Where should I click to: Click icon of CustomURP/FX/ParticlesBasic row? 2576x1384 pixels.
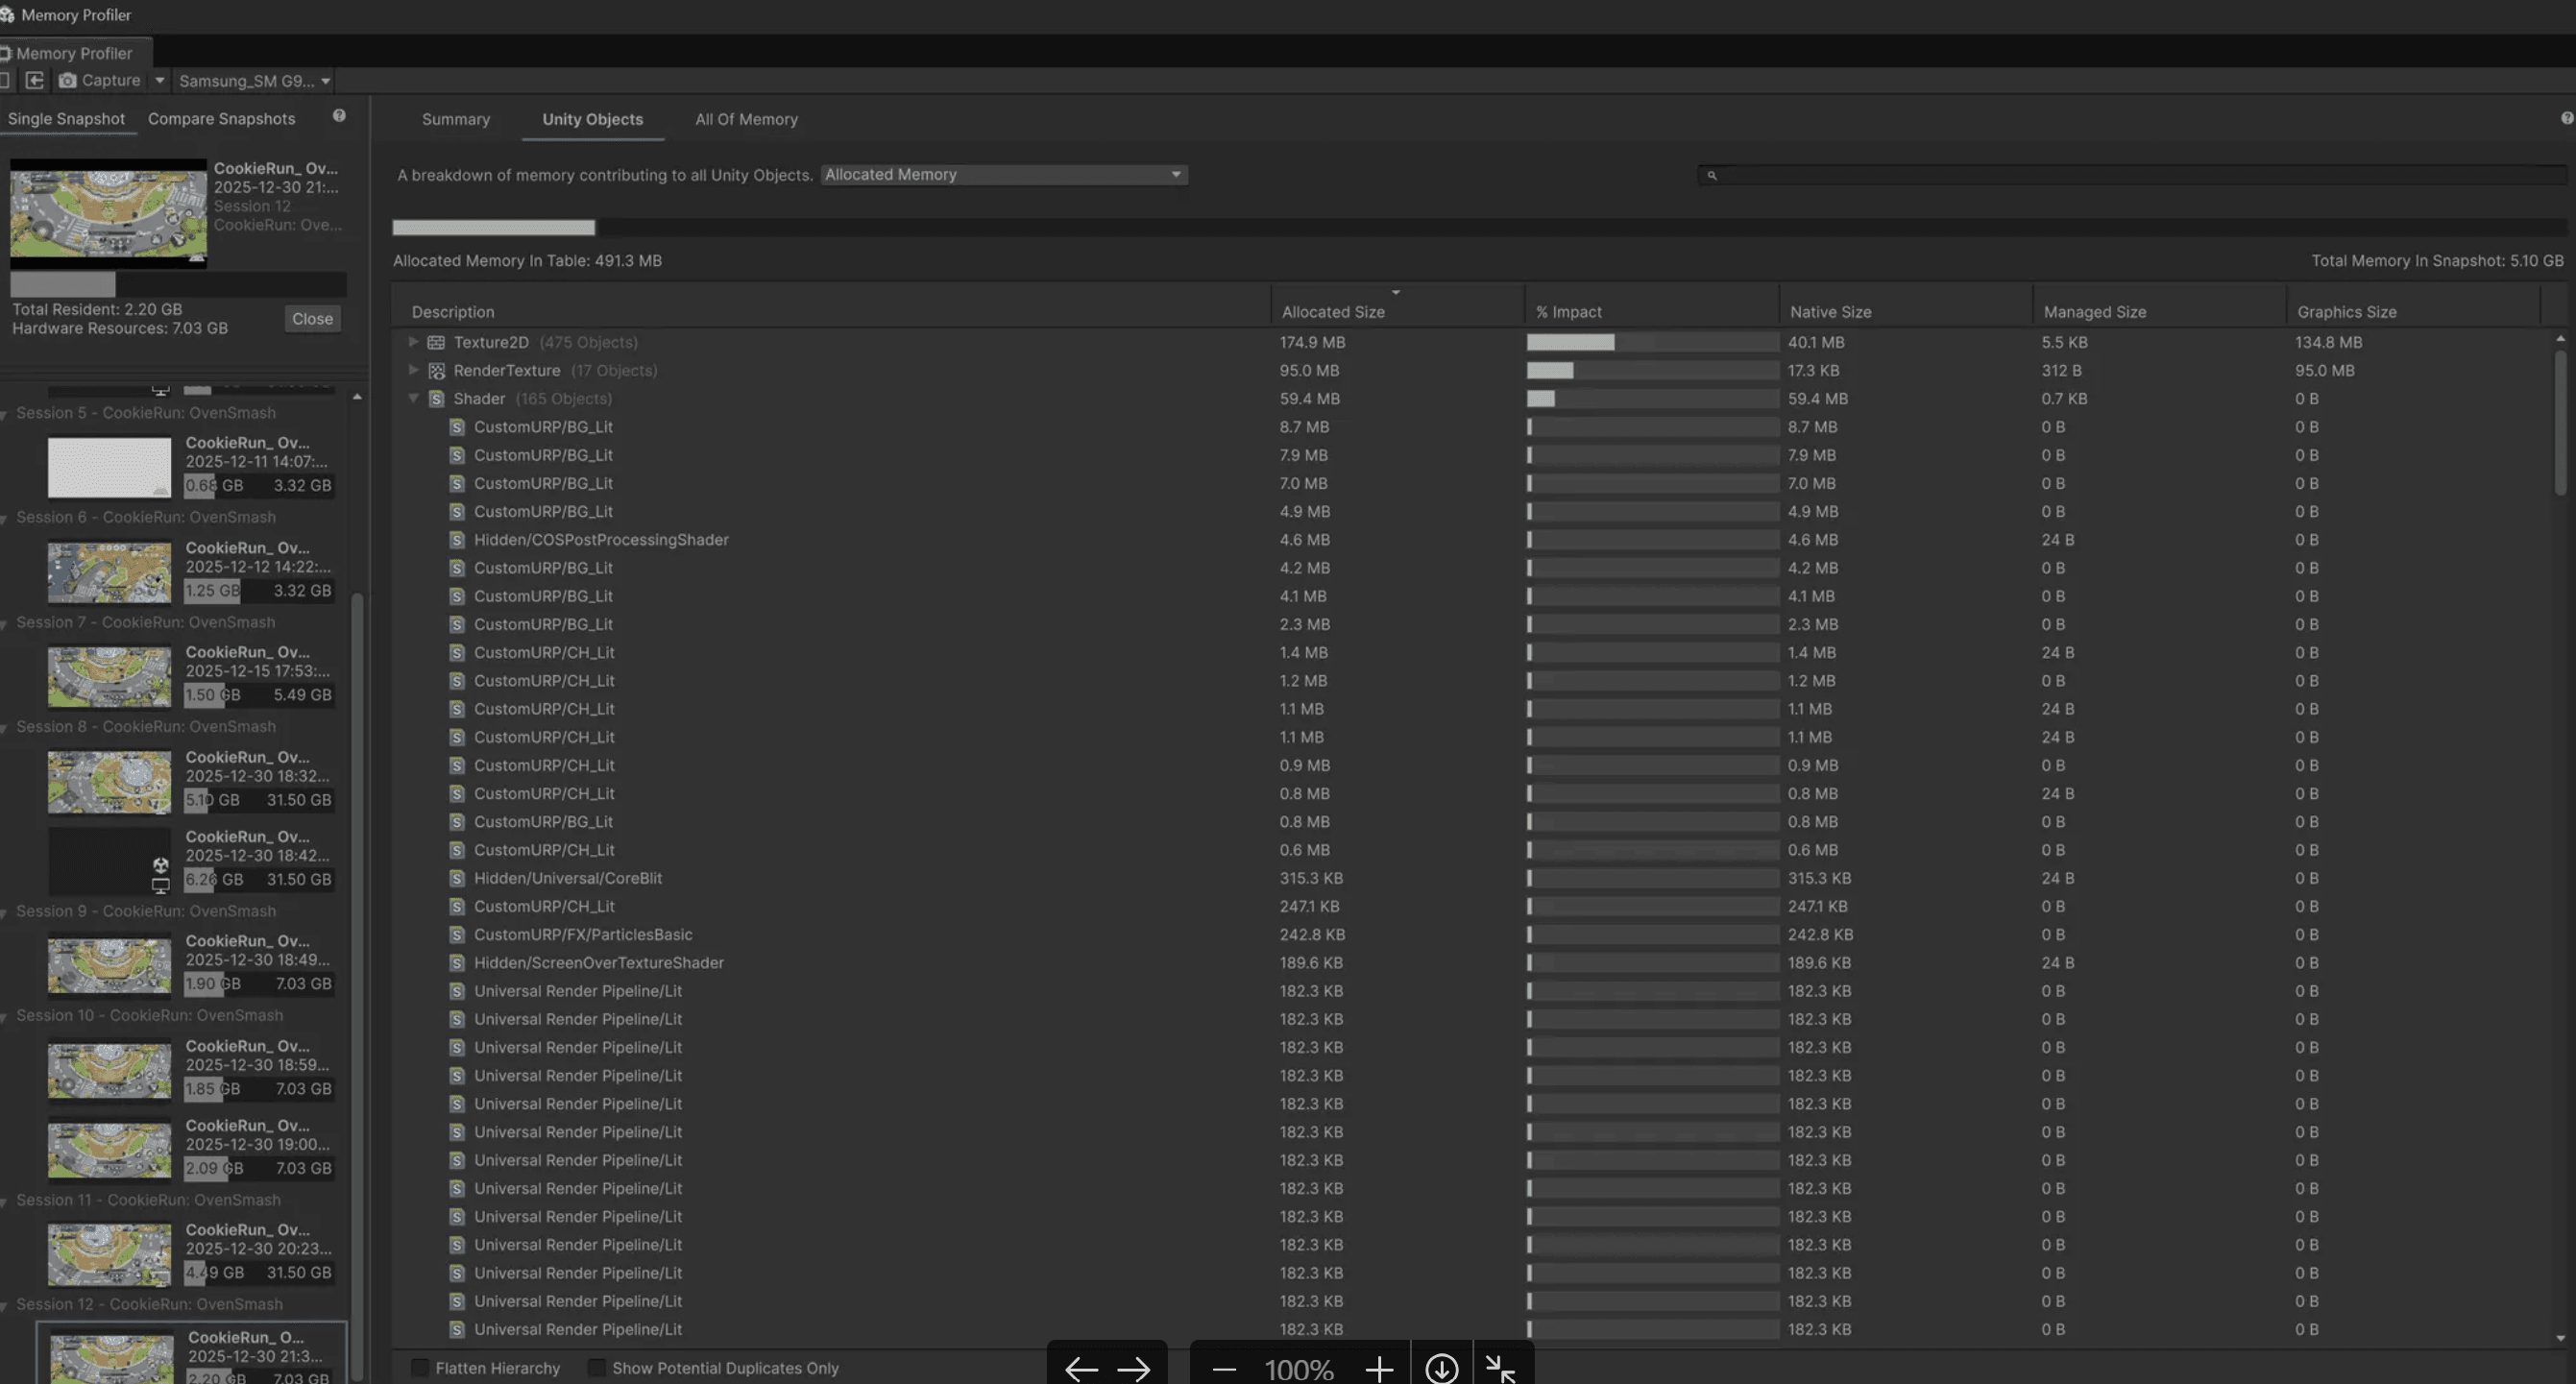pyautogui.click(x=457, y=934)
